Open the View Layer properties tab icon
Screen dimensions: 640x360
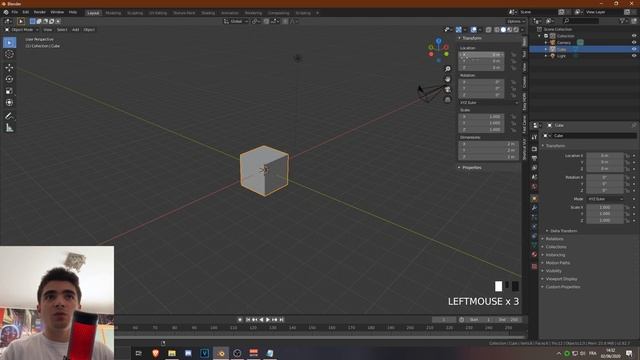coord(534,168)
